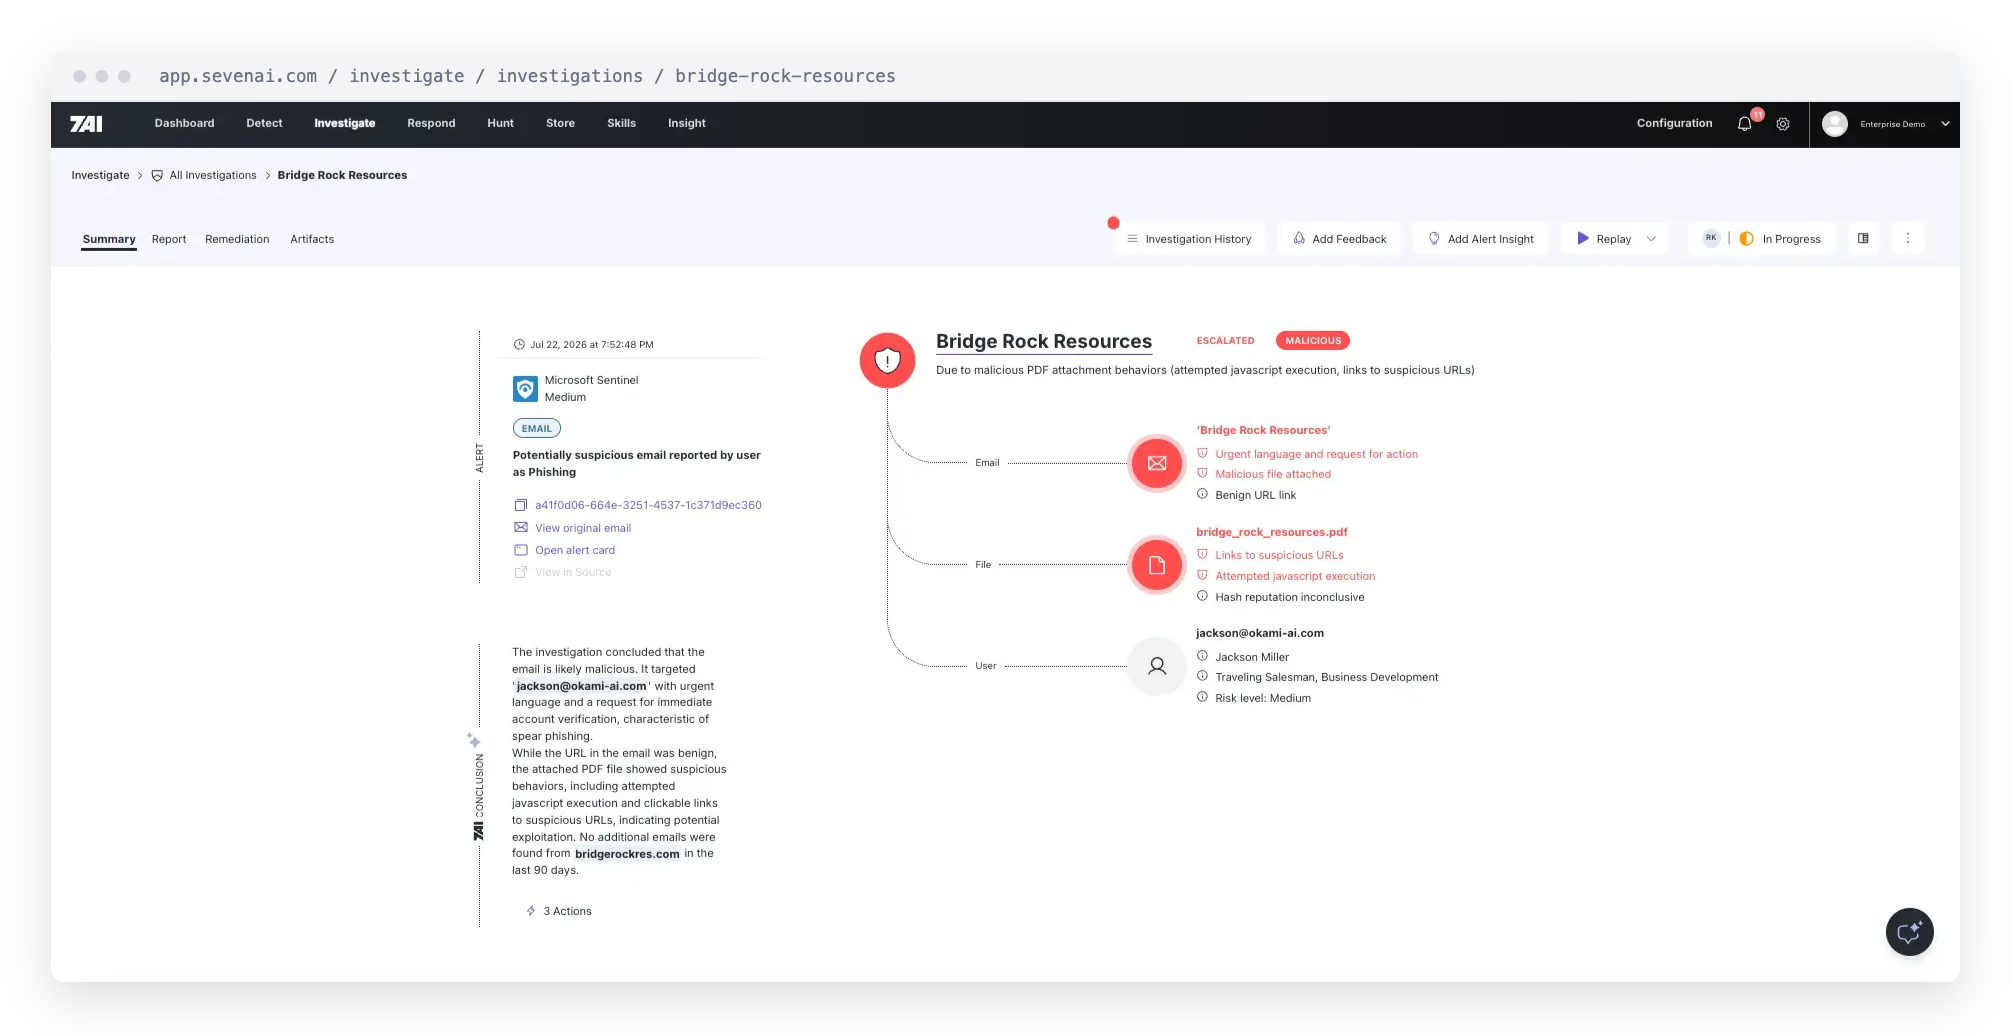Open the Open alert card link
The height and width of the screenshot is (1033, 2011).
[575, 550]
